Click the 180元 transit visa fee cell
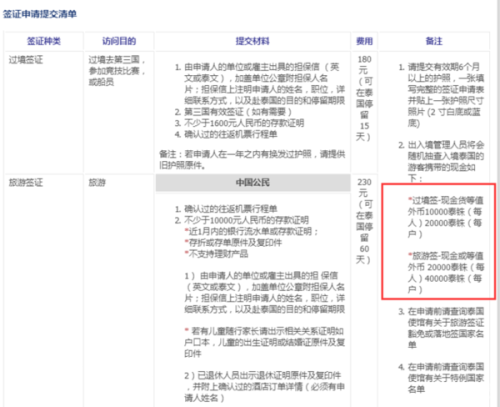 click(x=364, y=98)
